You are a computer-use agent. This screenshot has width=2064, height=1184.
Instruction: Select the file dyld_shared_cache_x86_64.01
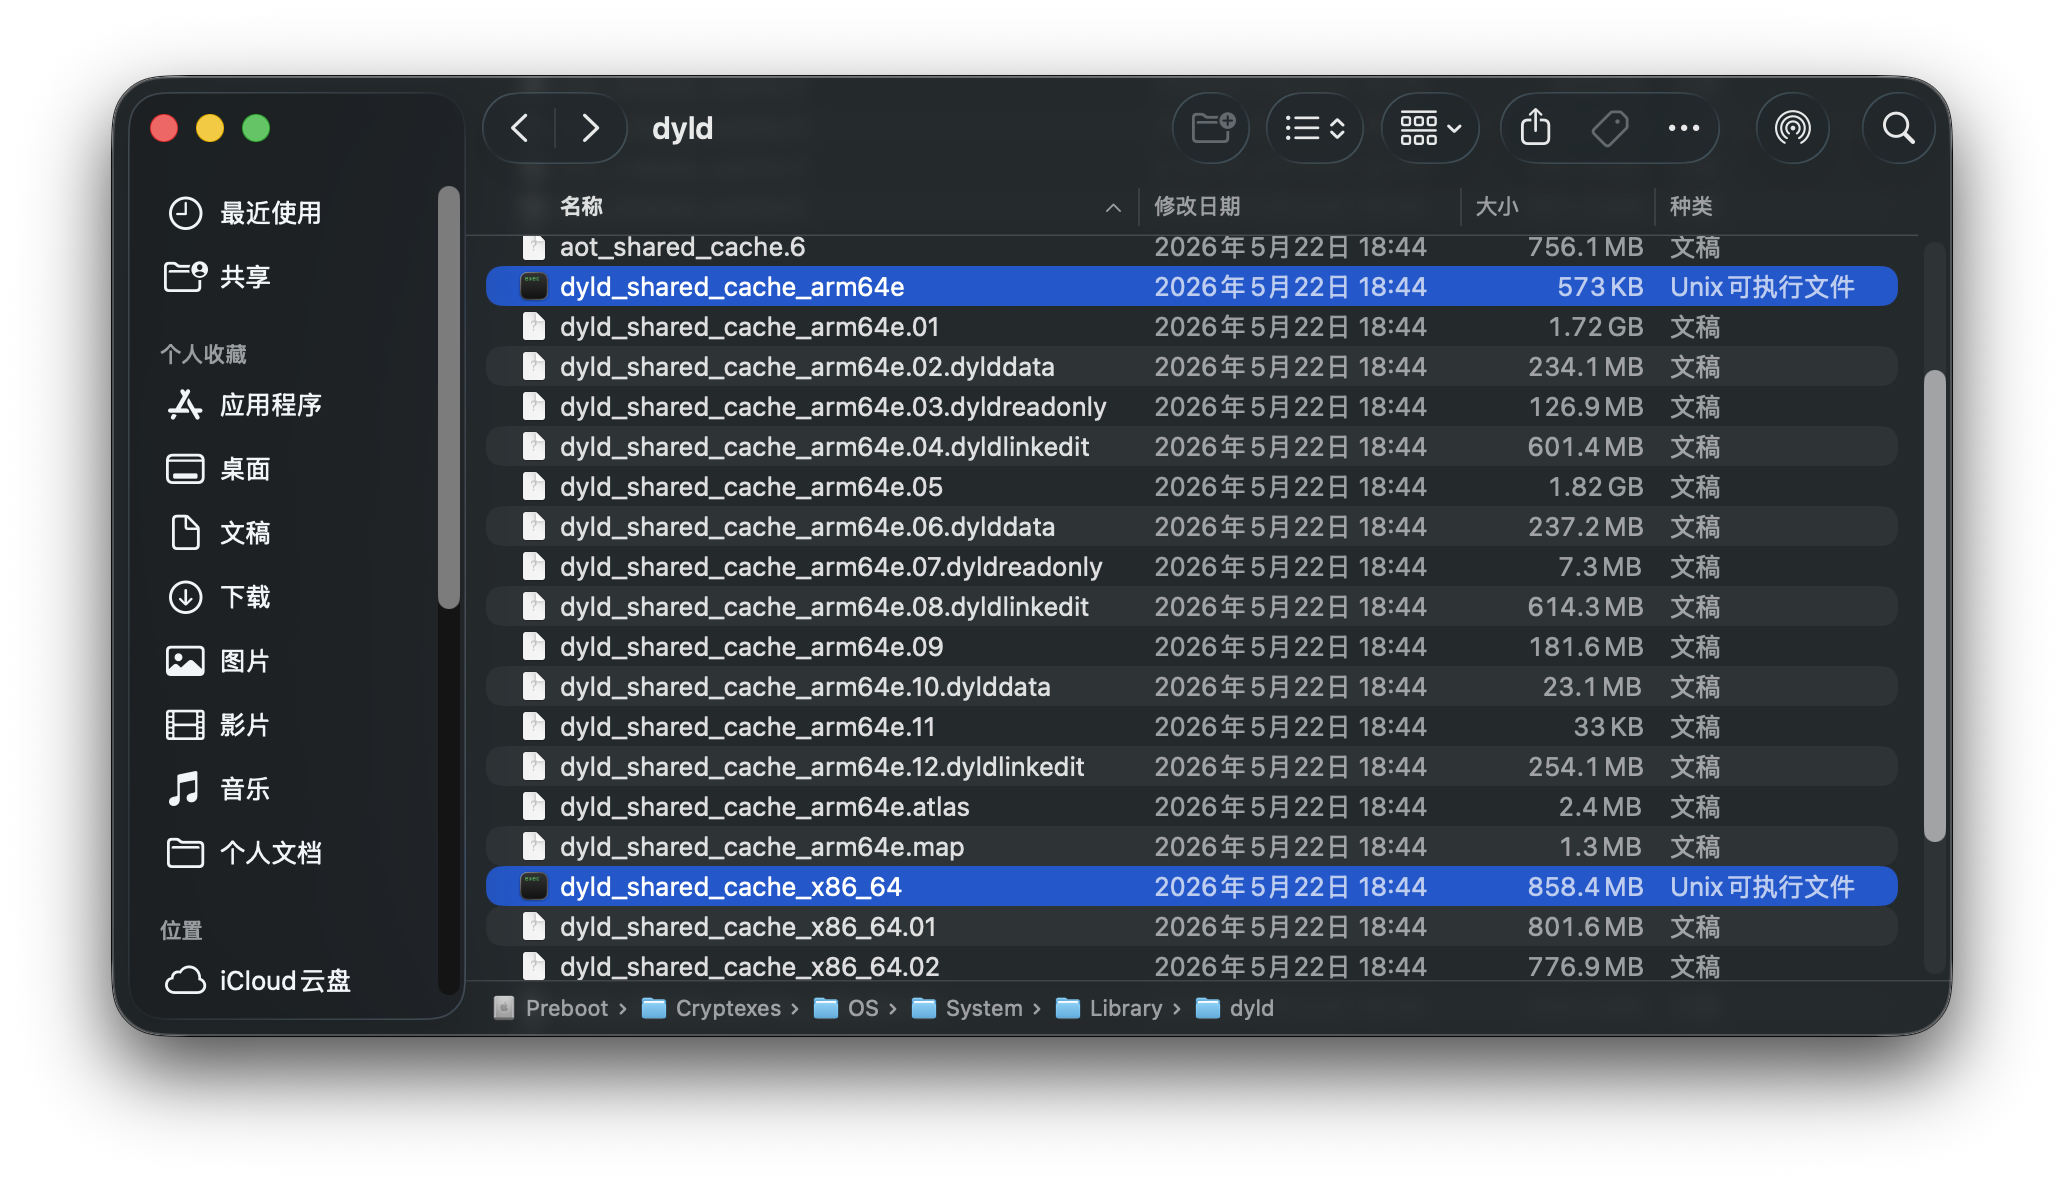coord(1192,927)
